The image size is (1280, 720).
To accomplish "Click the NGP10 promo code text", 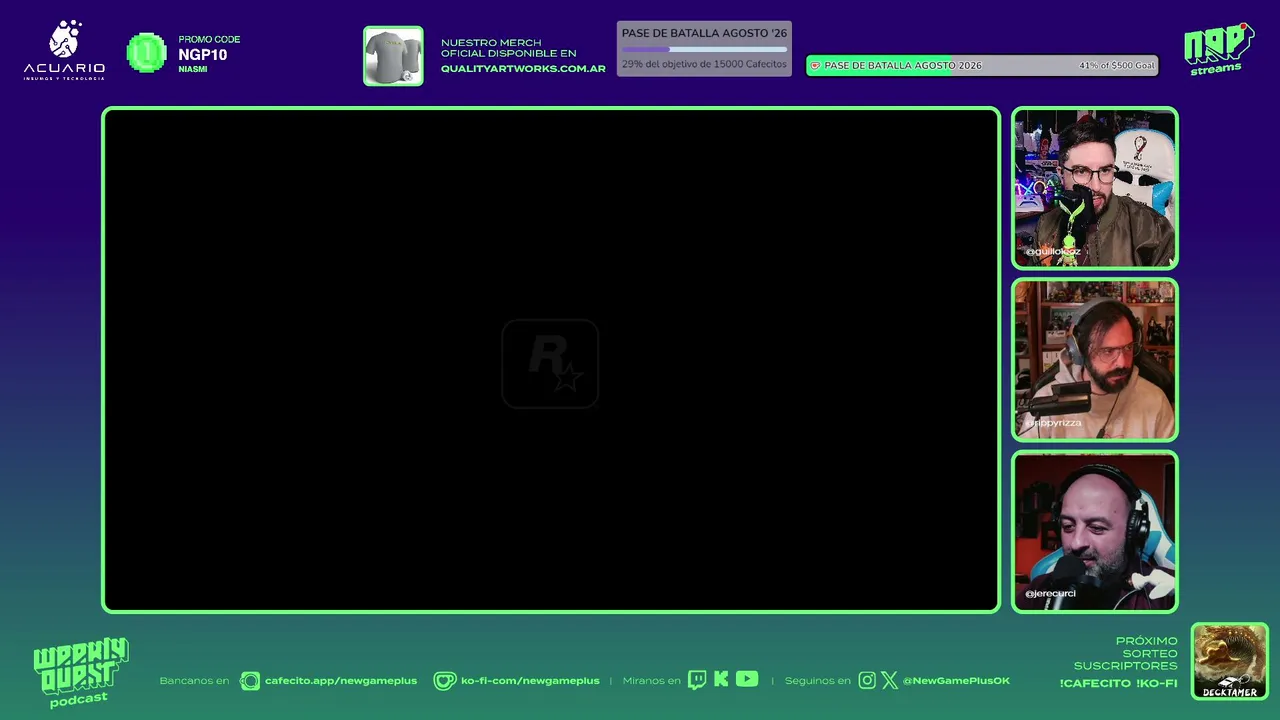I will [203, 55].
